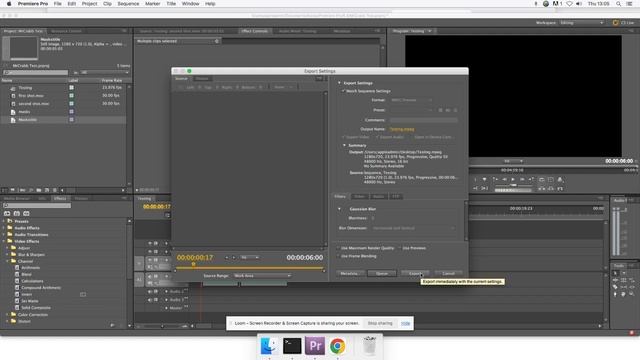Click Stop sharing in the Loom bar
Screen dimensions: 640x360
click(380, 323)
